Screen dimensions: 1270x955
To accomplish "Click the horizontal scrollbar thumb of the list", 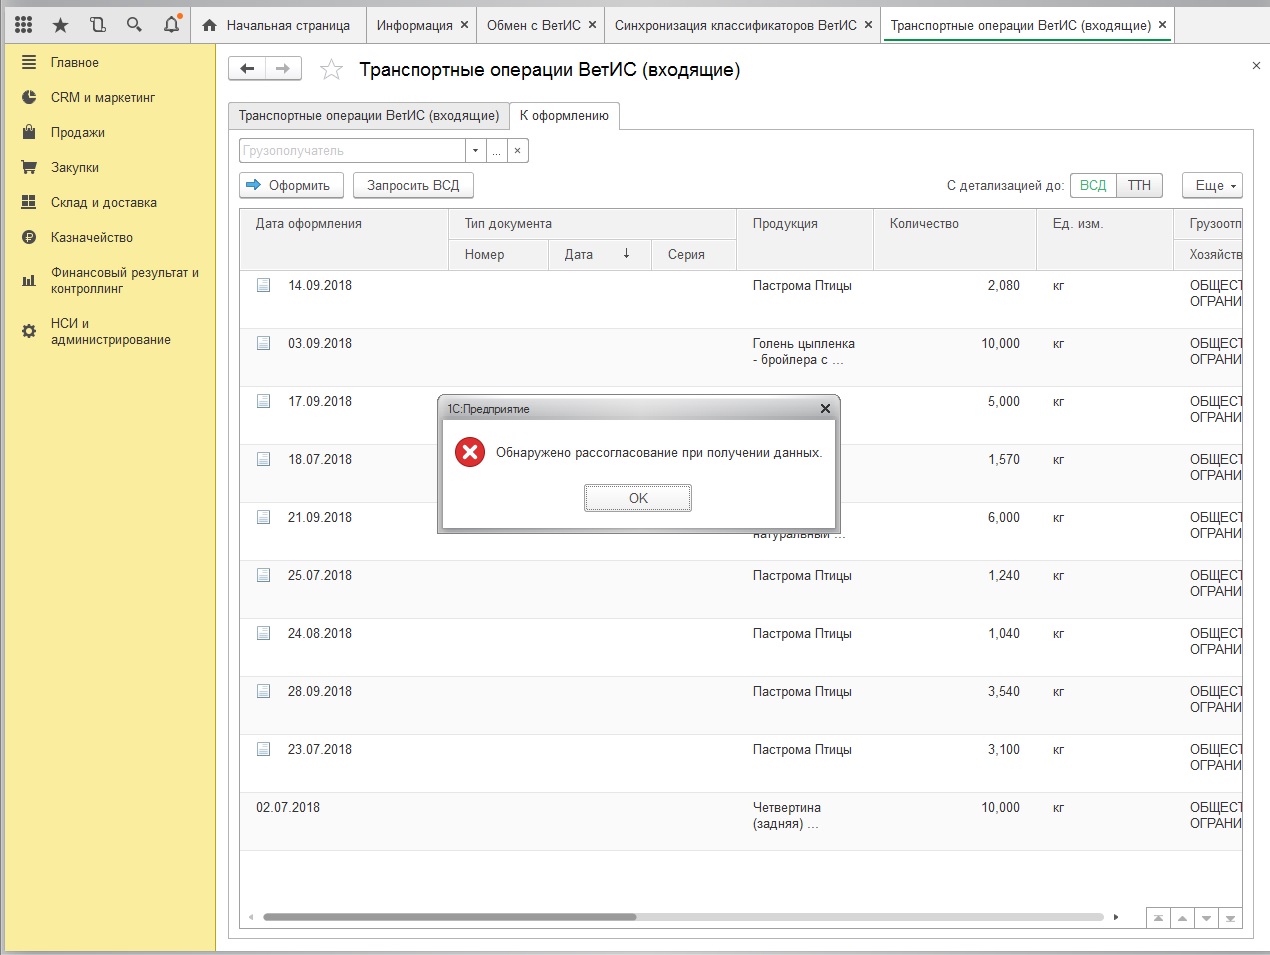I will [x=449, y=917].
